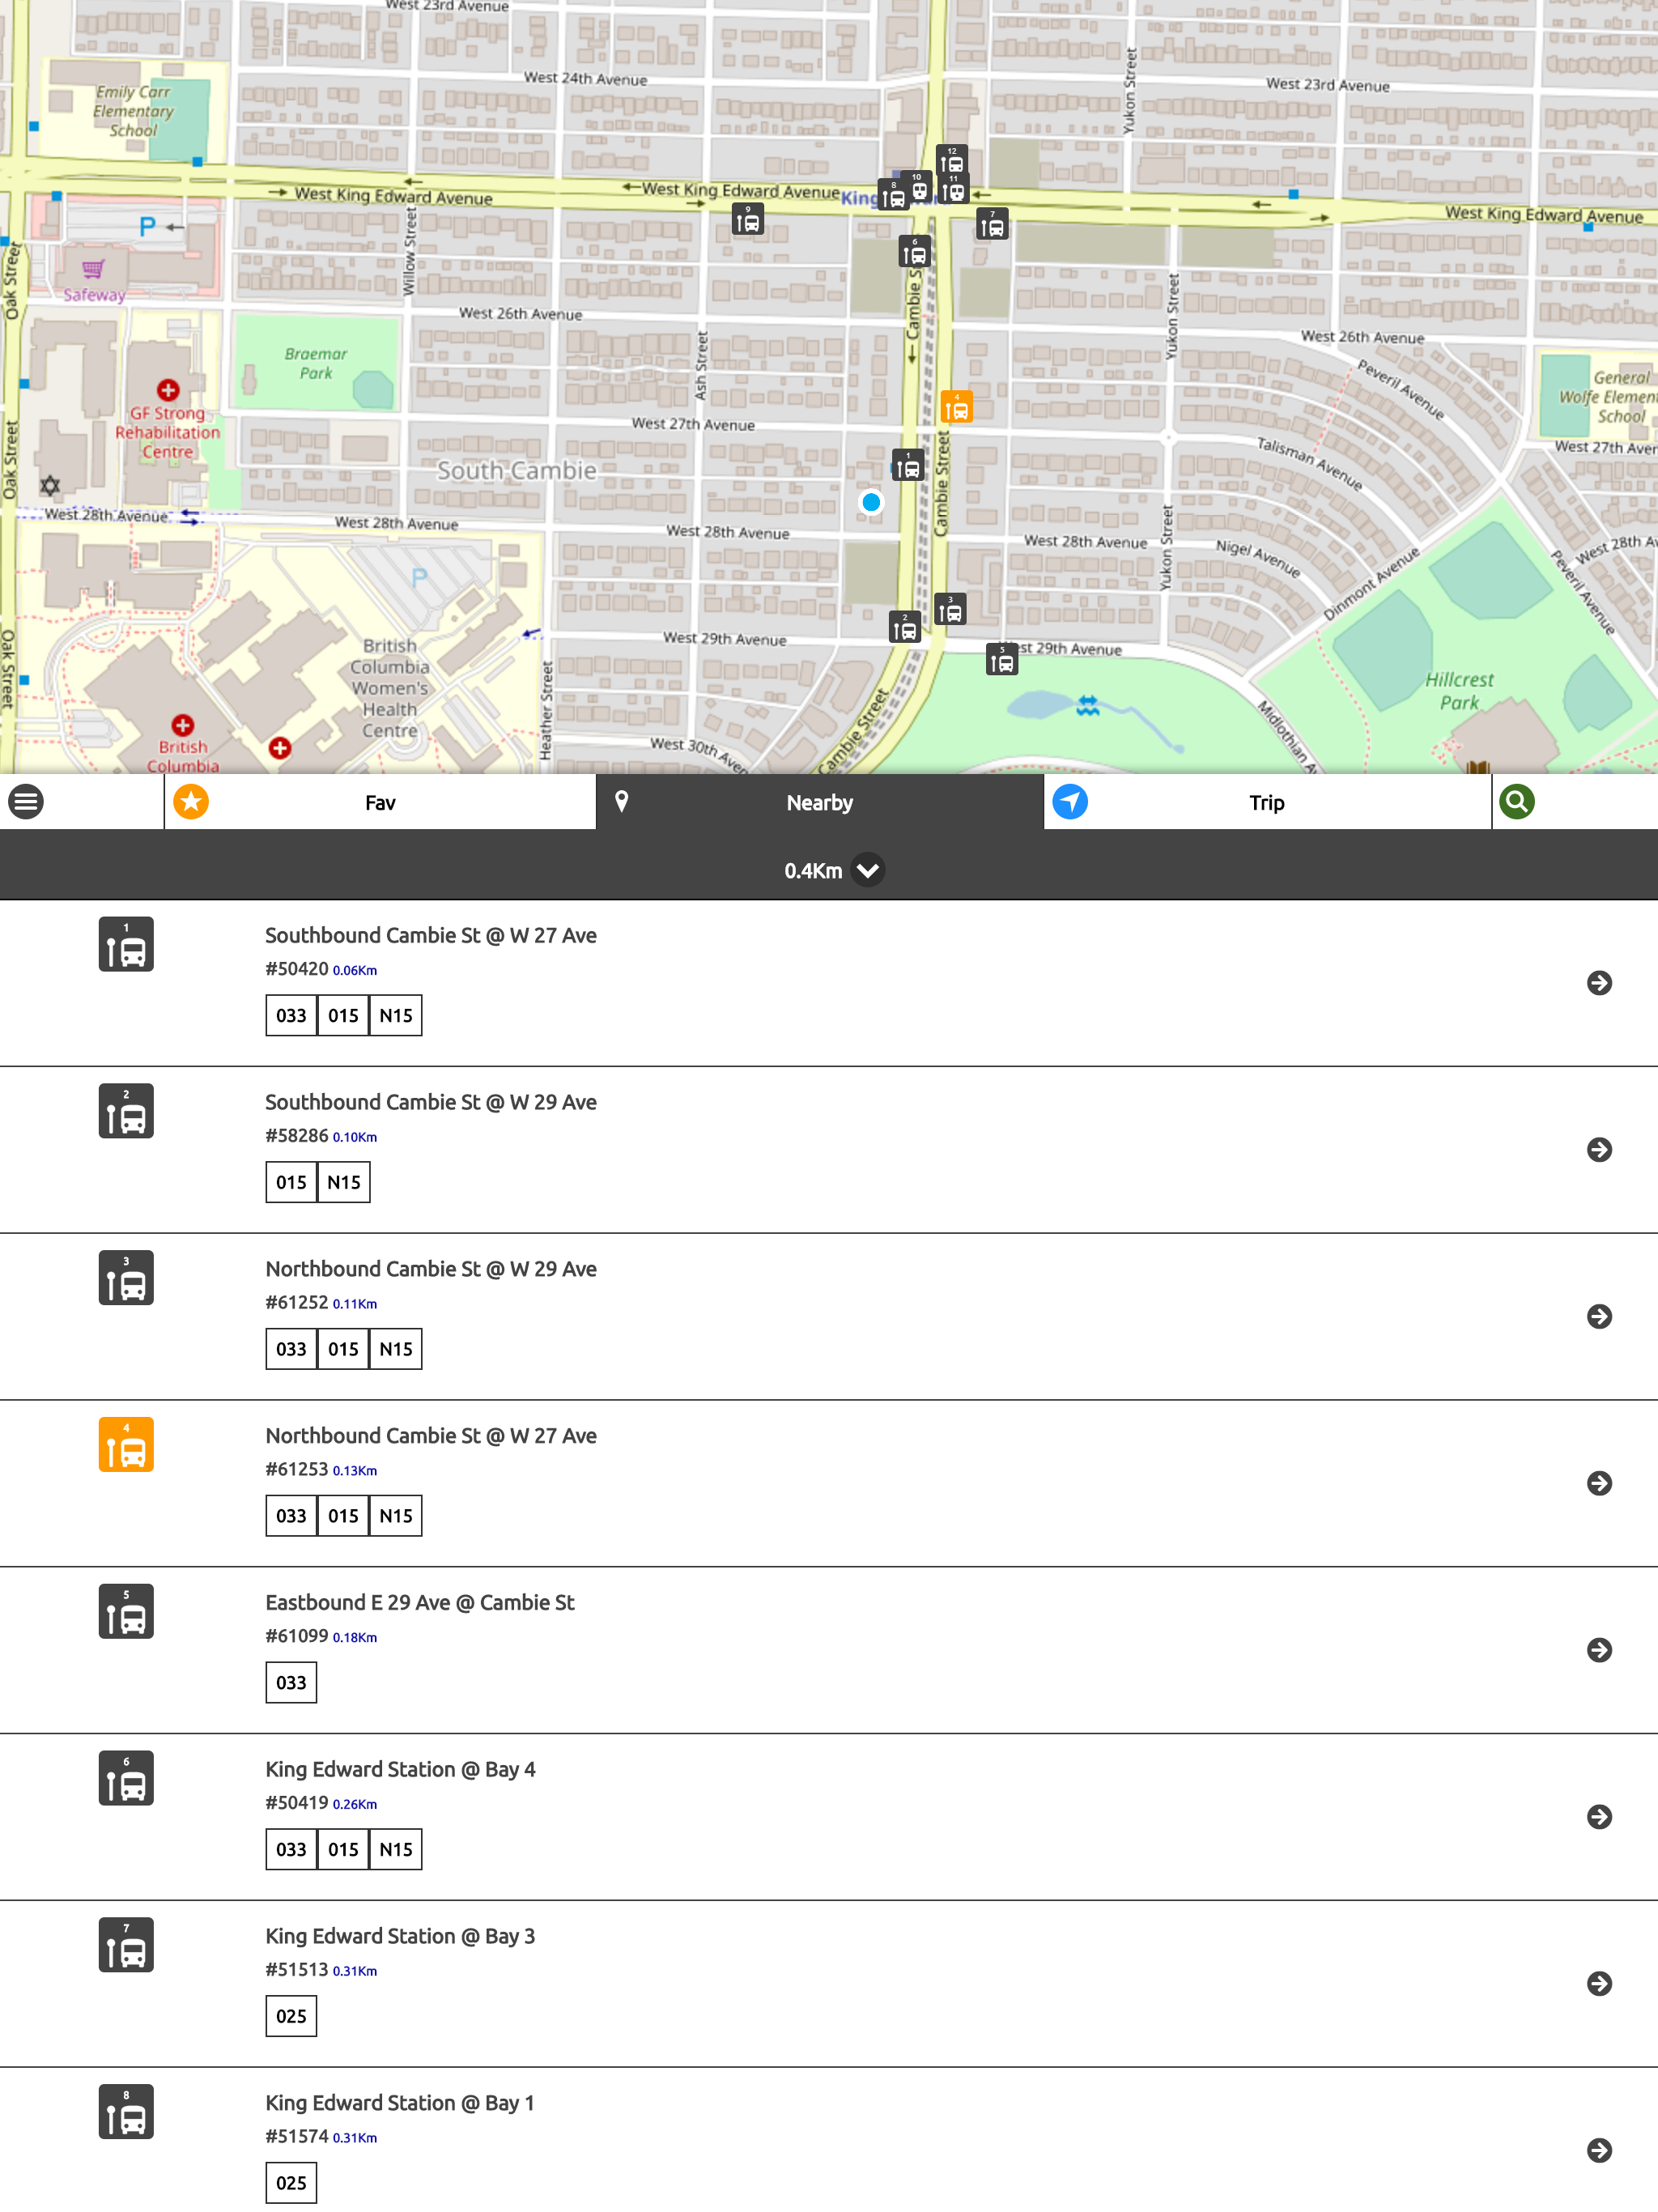Click orange map marker 4
This screenshot has height=2212, width=1658.
pyautogui.click(x=957, y=406)
